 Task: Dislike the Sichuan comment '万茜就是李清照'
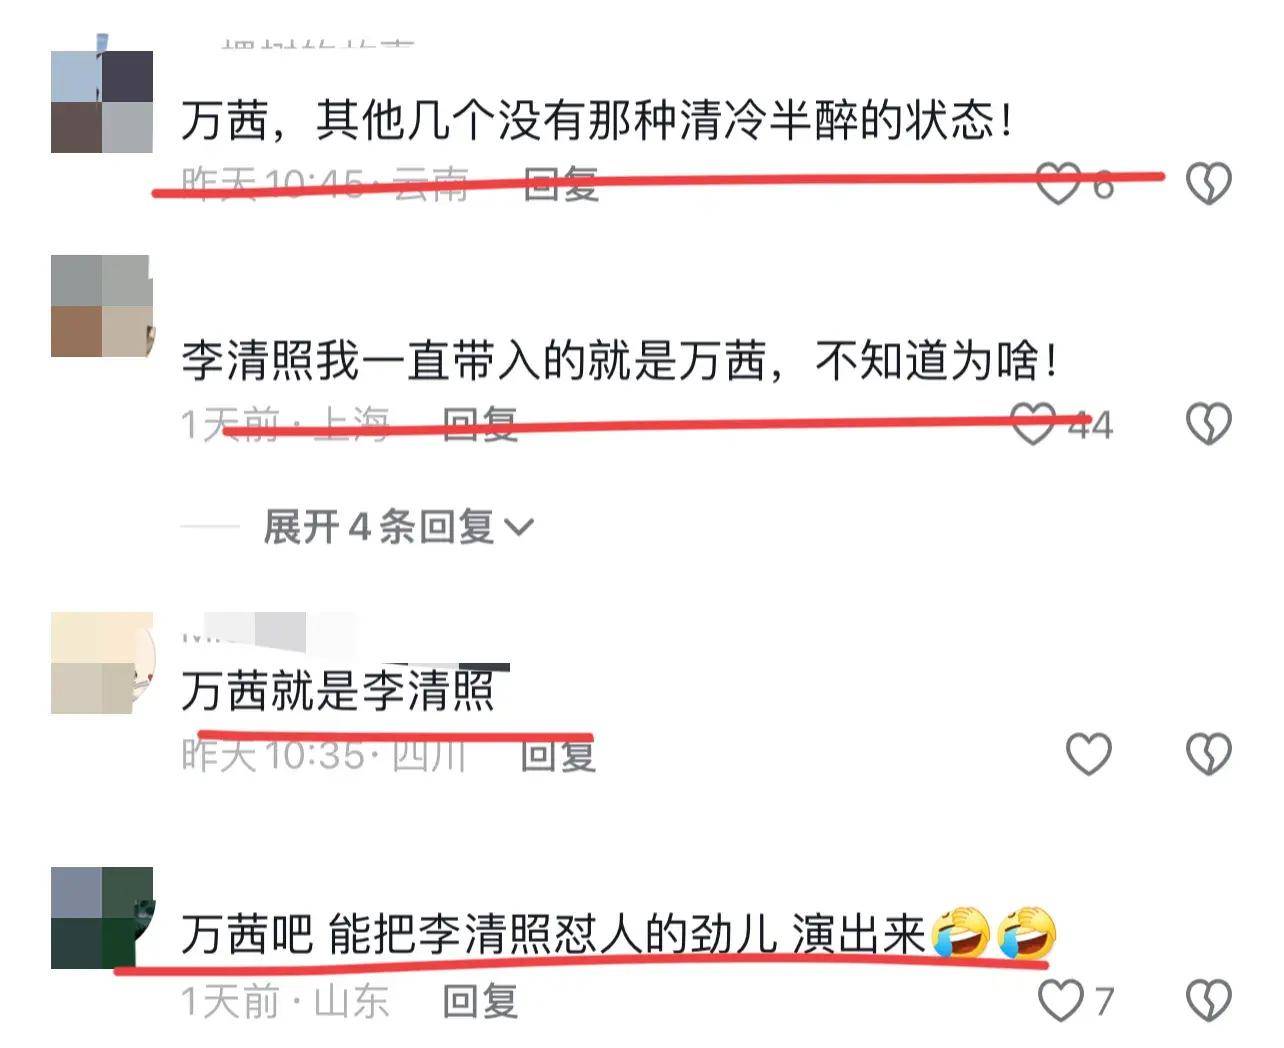pyautogui.click(x=1208, y=754)
